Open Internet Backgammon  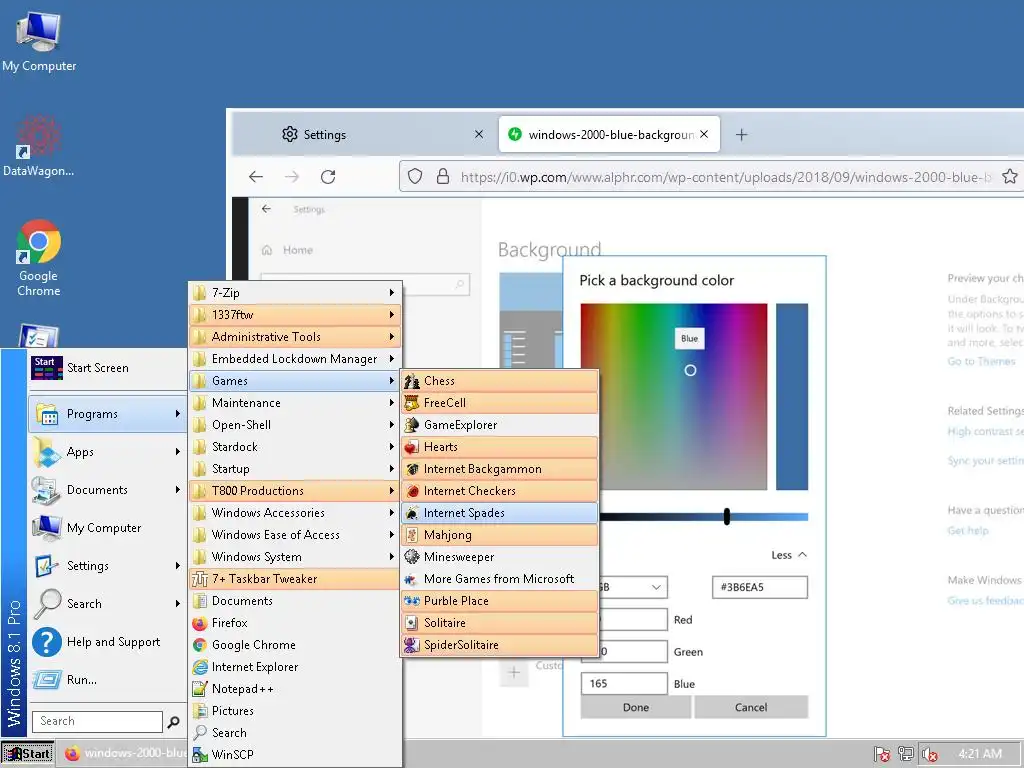[500, 469]
